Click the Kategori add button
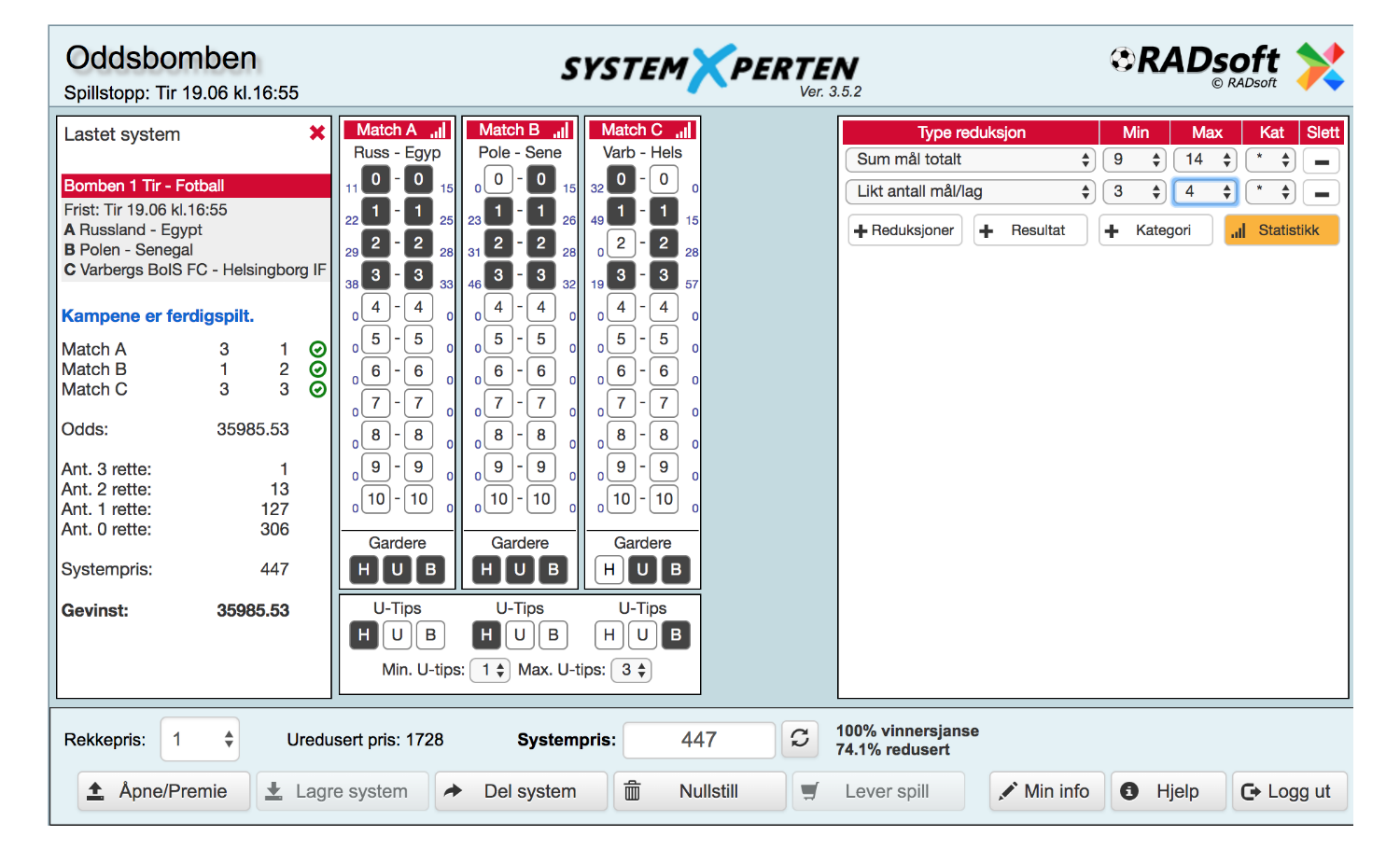 point(1157,231)
